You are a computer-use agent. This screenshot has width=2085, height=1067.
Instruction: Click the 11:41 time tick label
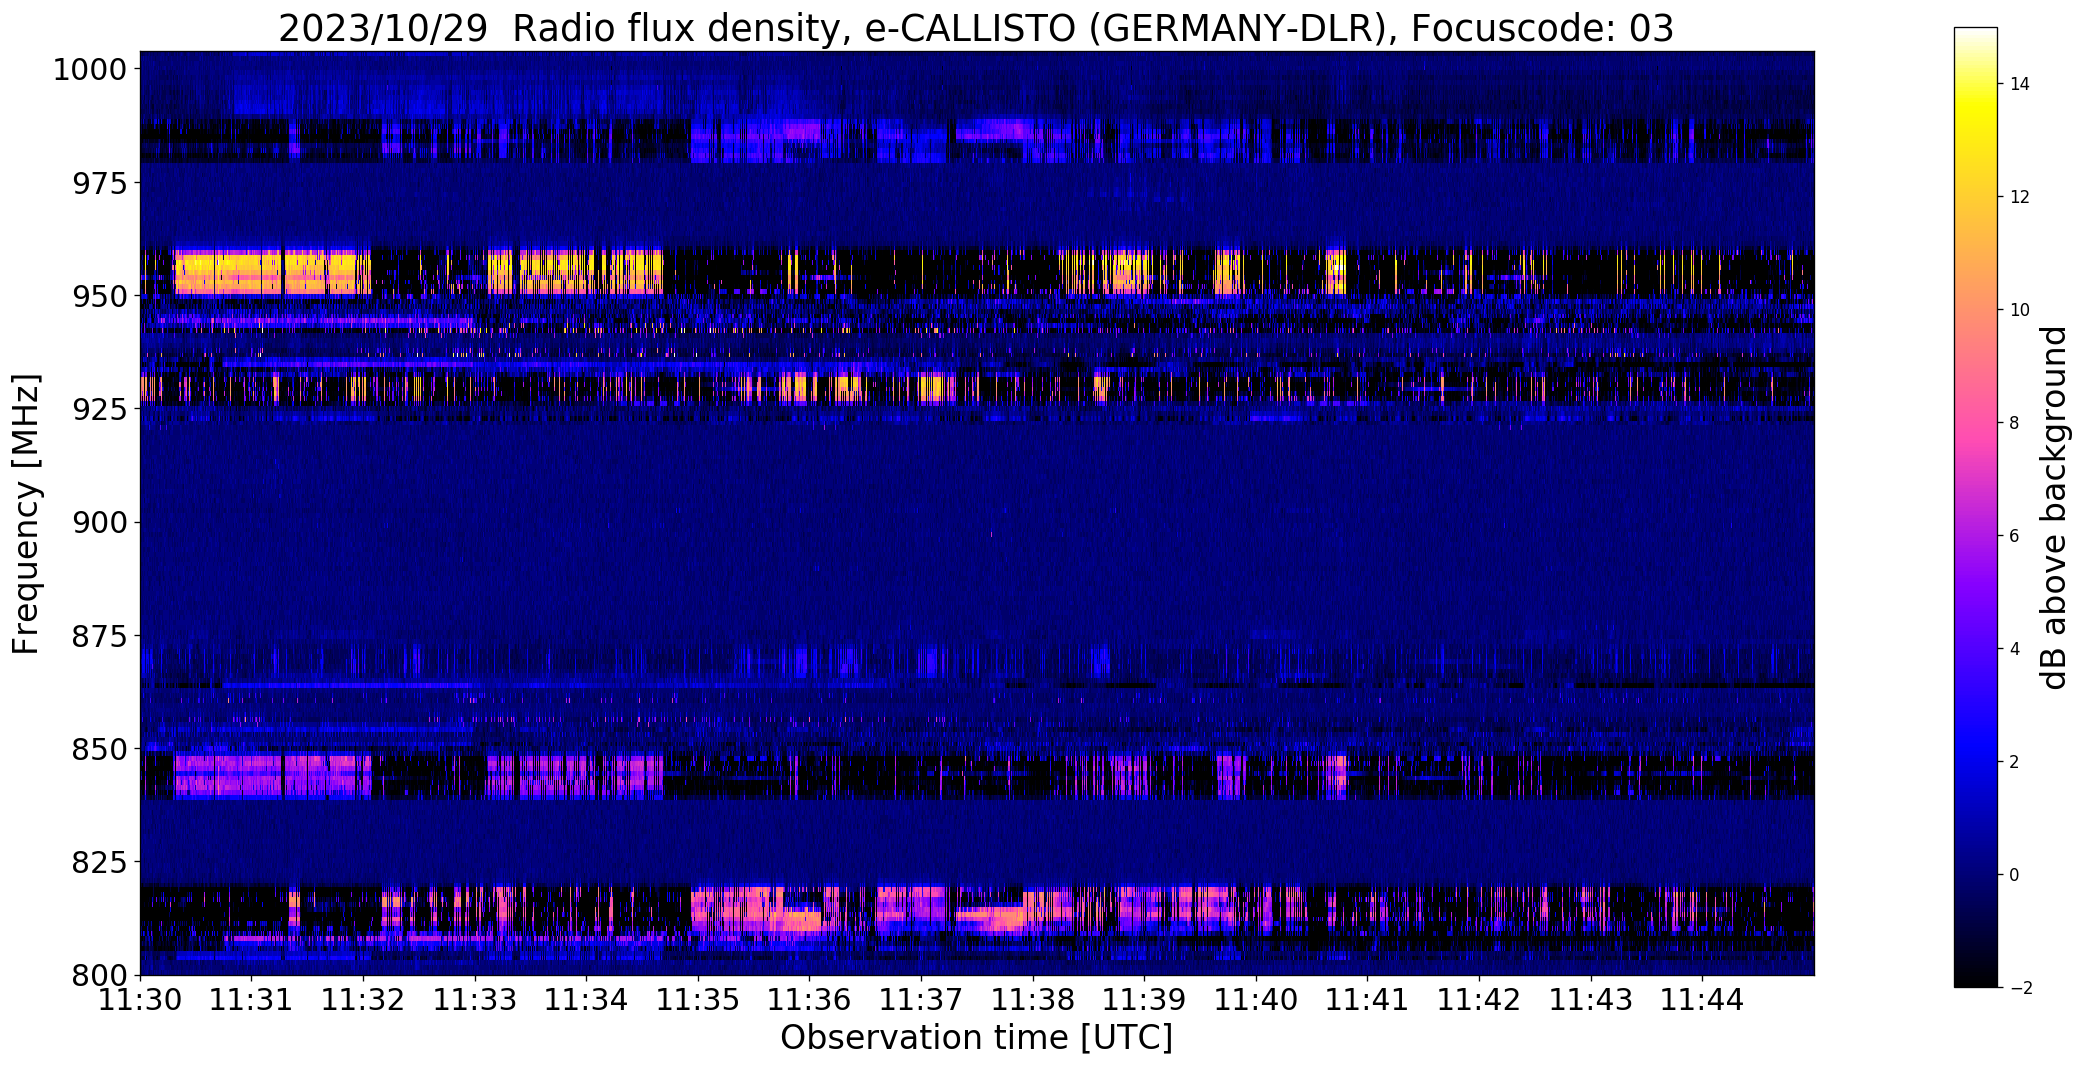pyautogui.click(x=1368, y=1000)
